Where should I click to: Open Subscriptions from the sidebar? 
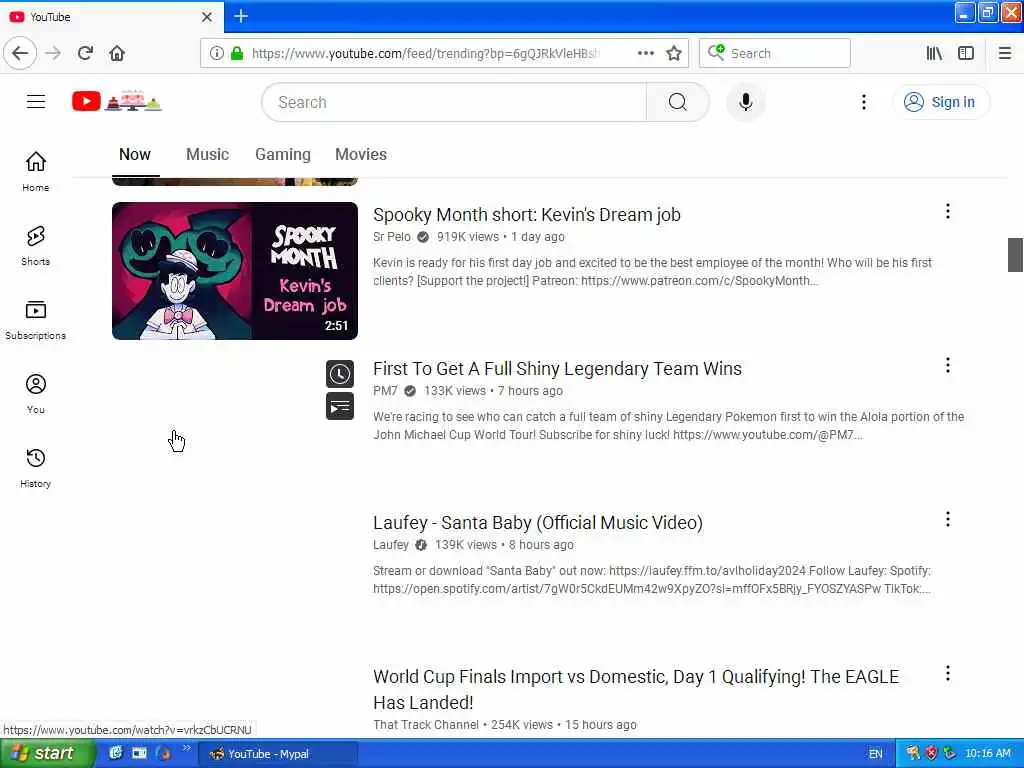[x=36, y=319]
